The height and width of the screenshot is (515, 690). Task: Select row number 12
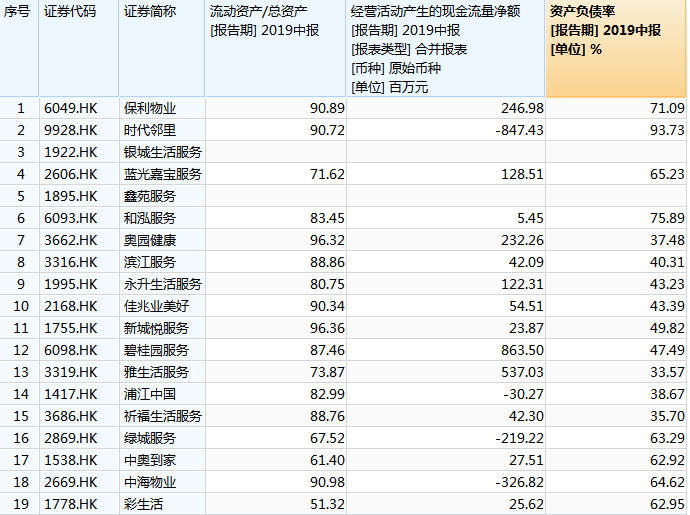(x=21, y=350)
